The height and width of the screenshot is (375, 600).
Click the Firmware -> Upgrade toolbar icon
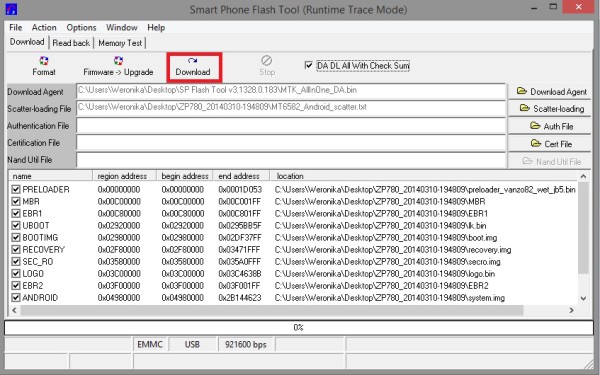[118, 67]
